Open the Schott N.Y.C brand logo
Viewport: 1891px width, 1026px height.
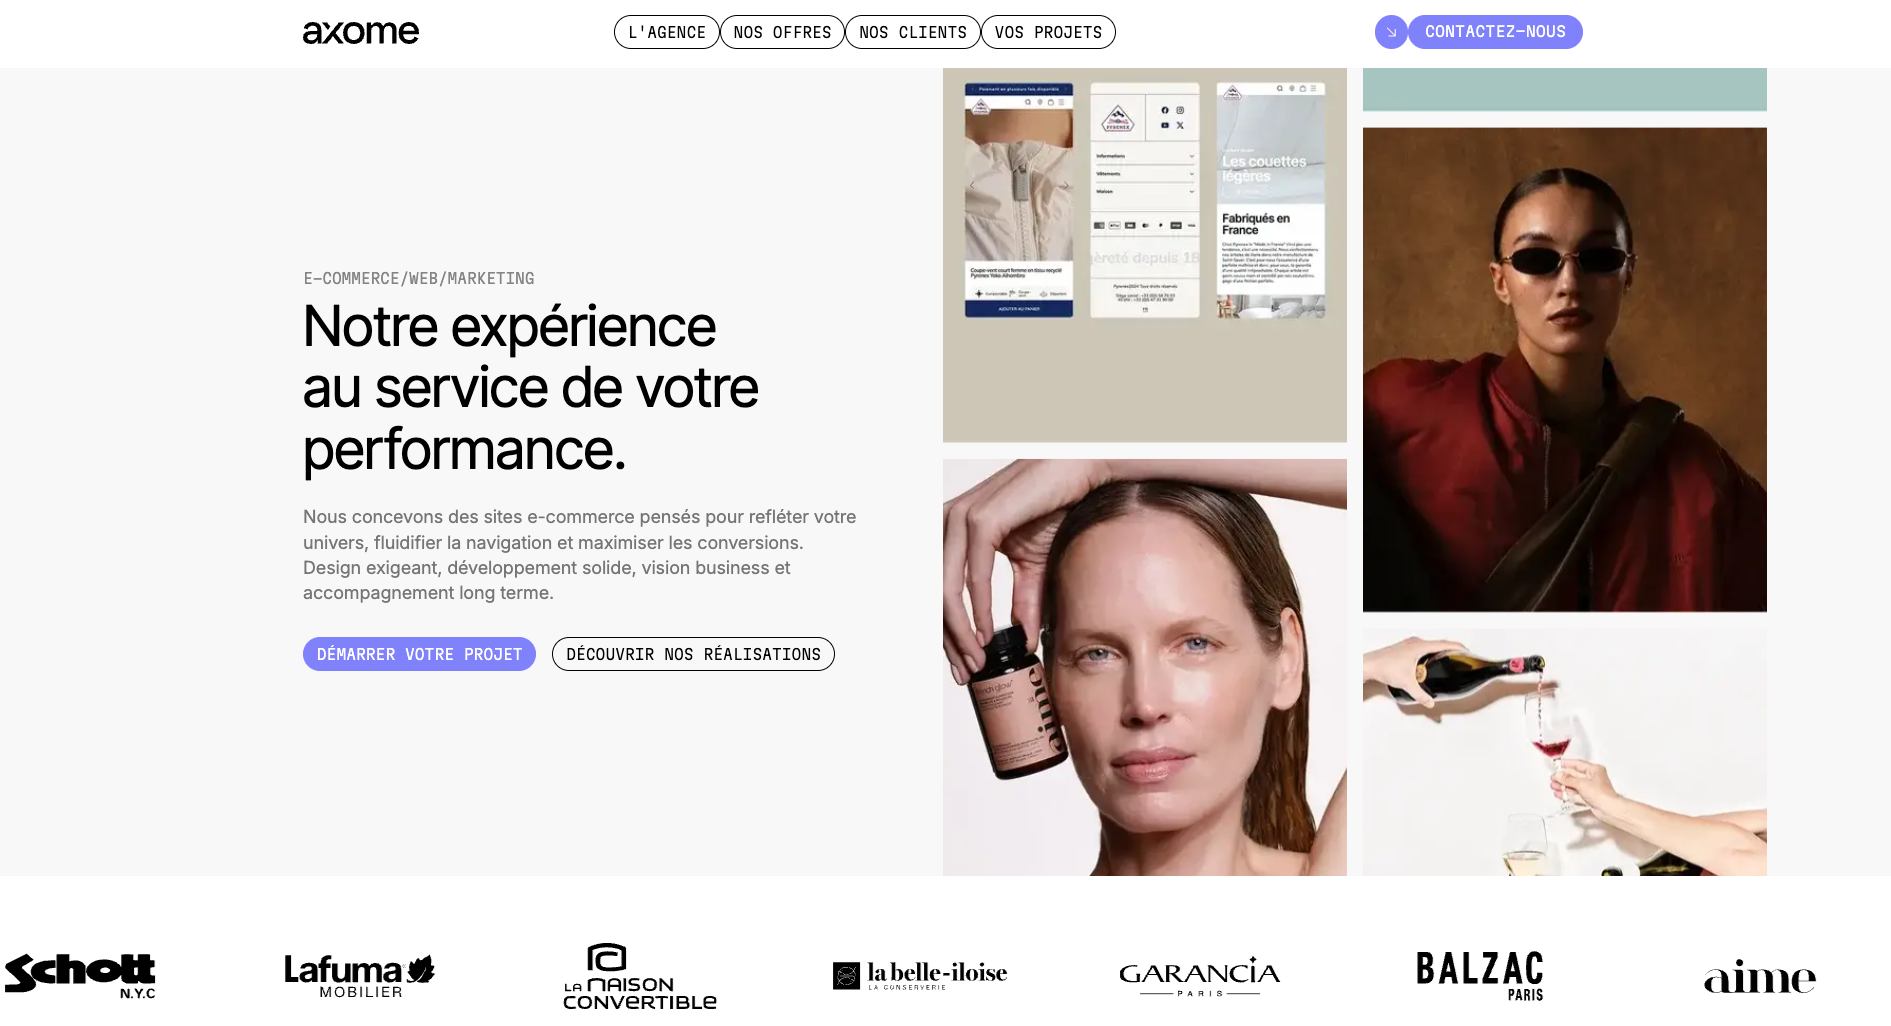(x=80, y=975)
